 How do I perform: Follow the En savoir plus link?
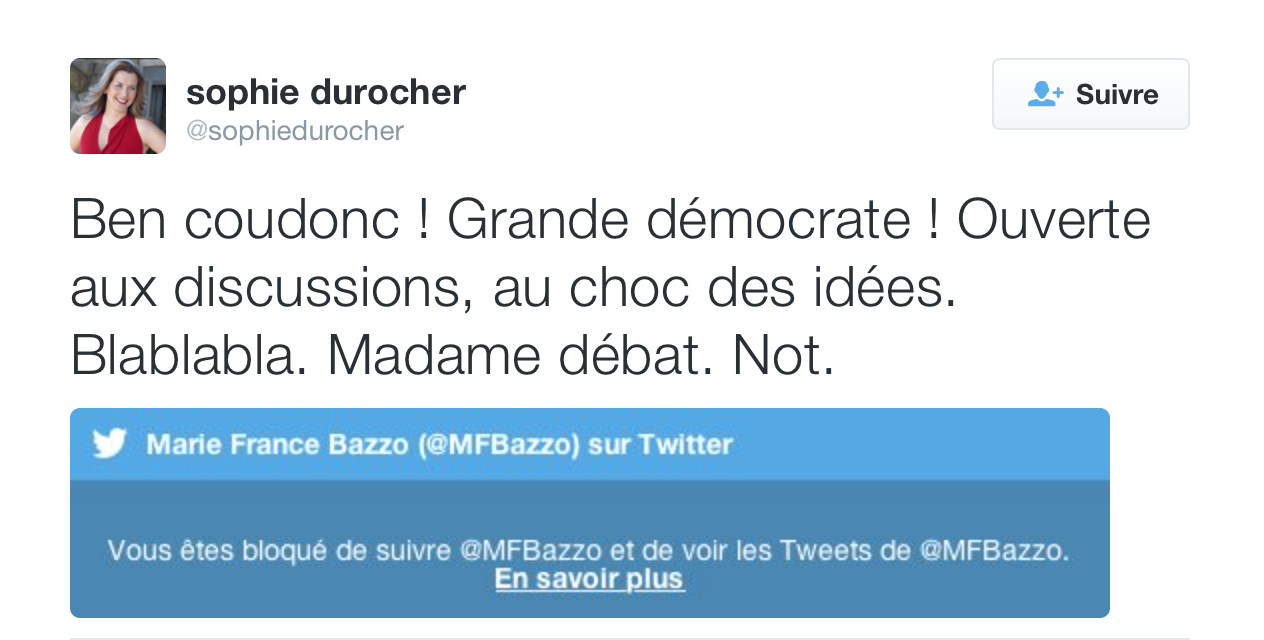coord(590,579)
